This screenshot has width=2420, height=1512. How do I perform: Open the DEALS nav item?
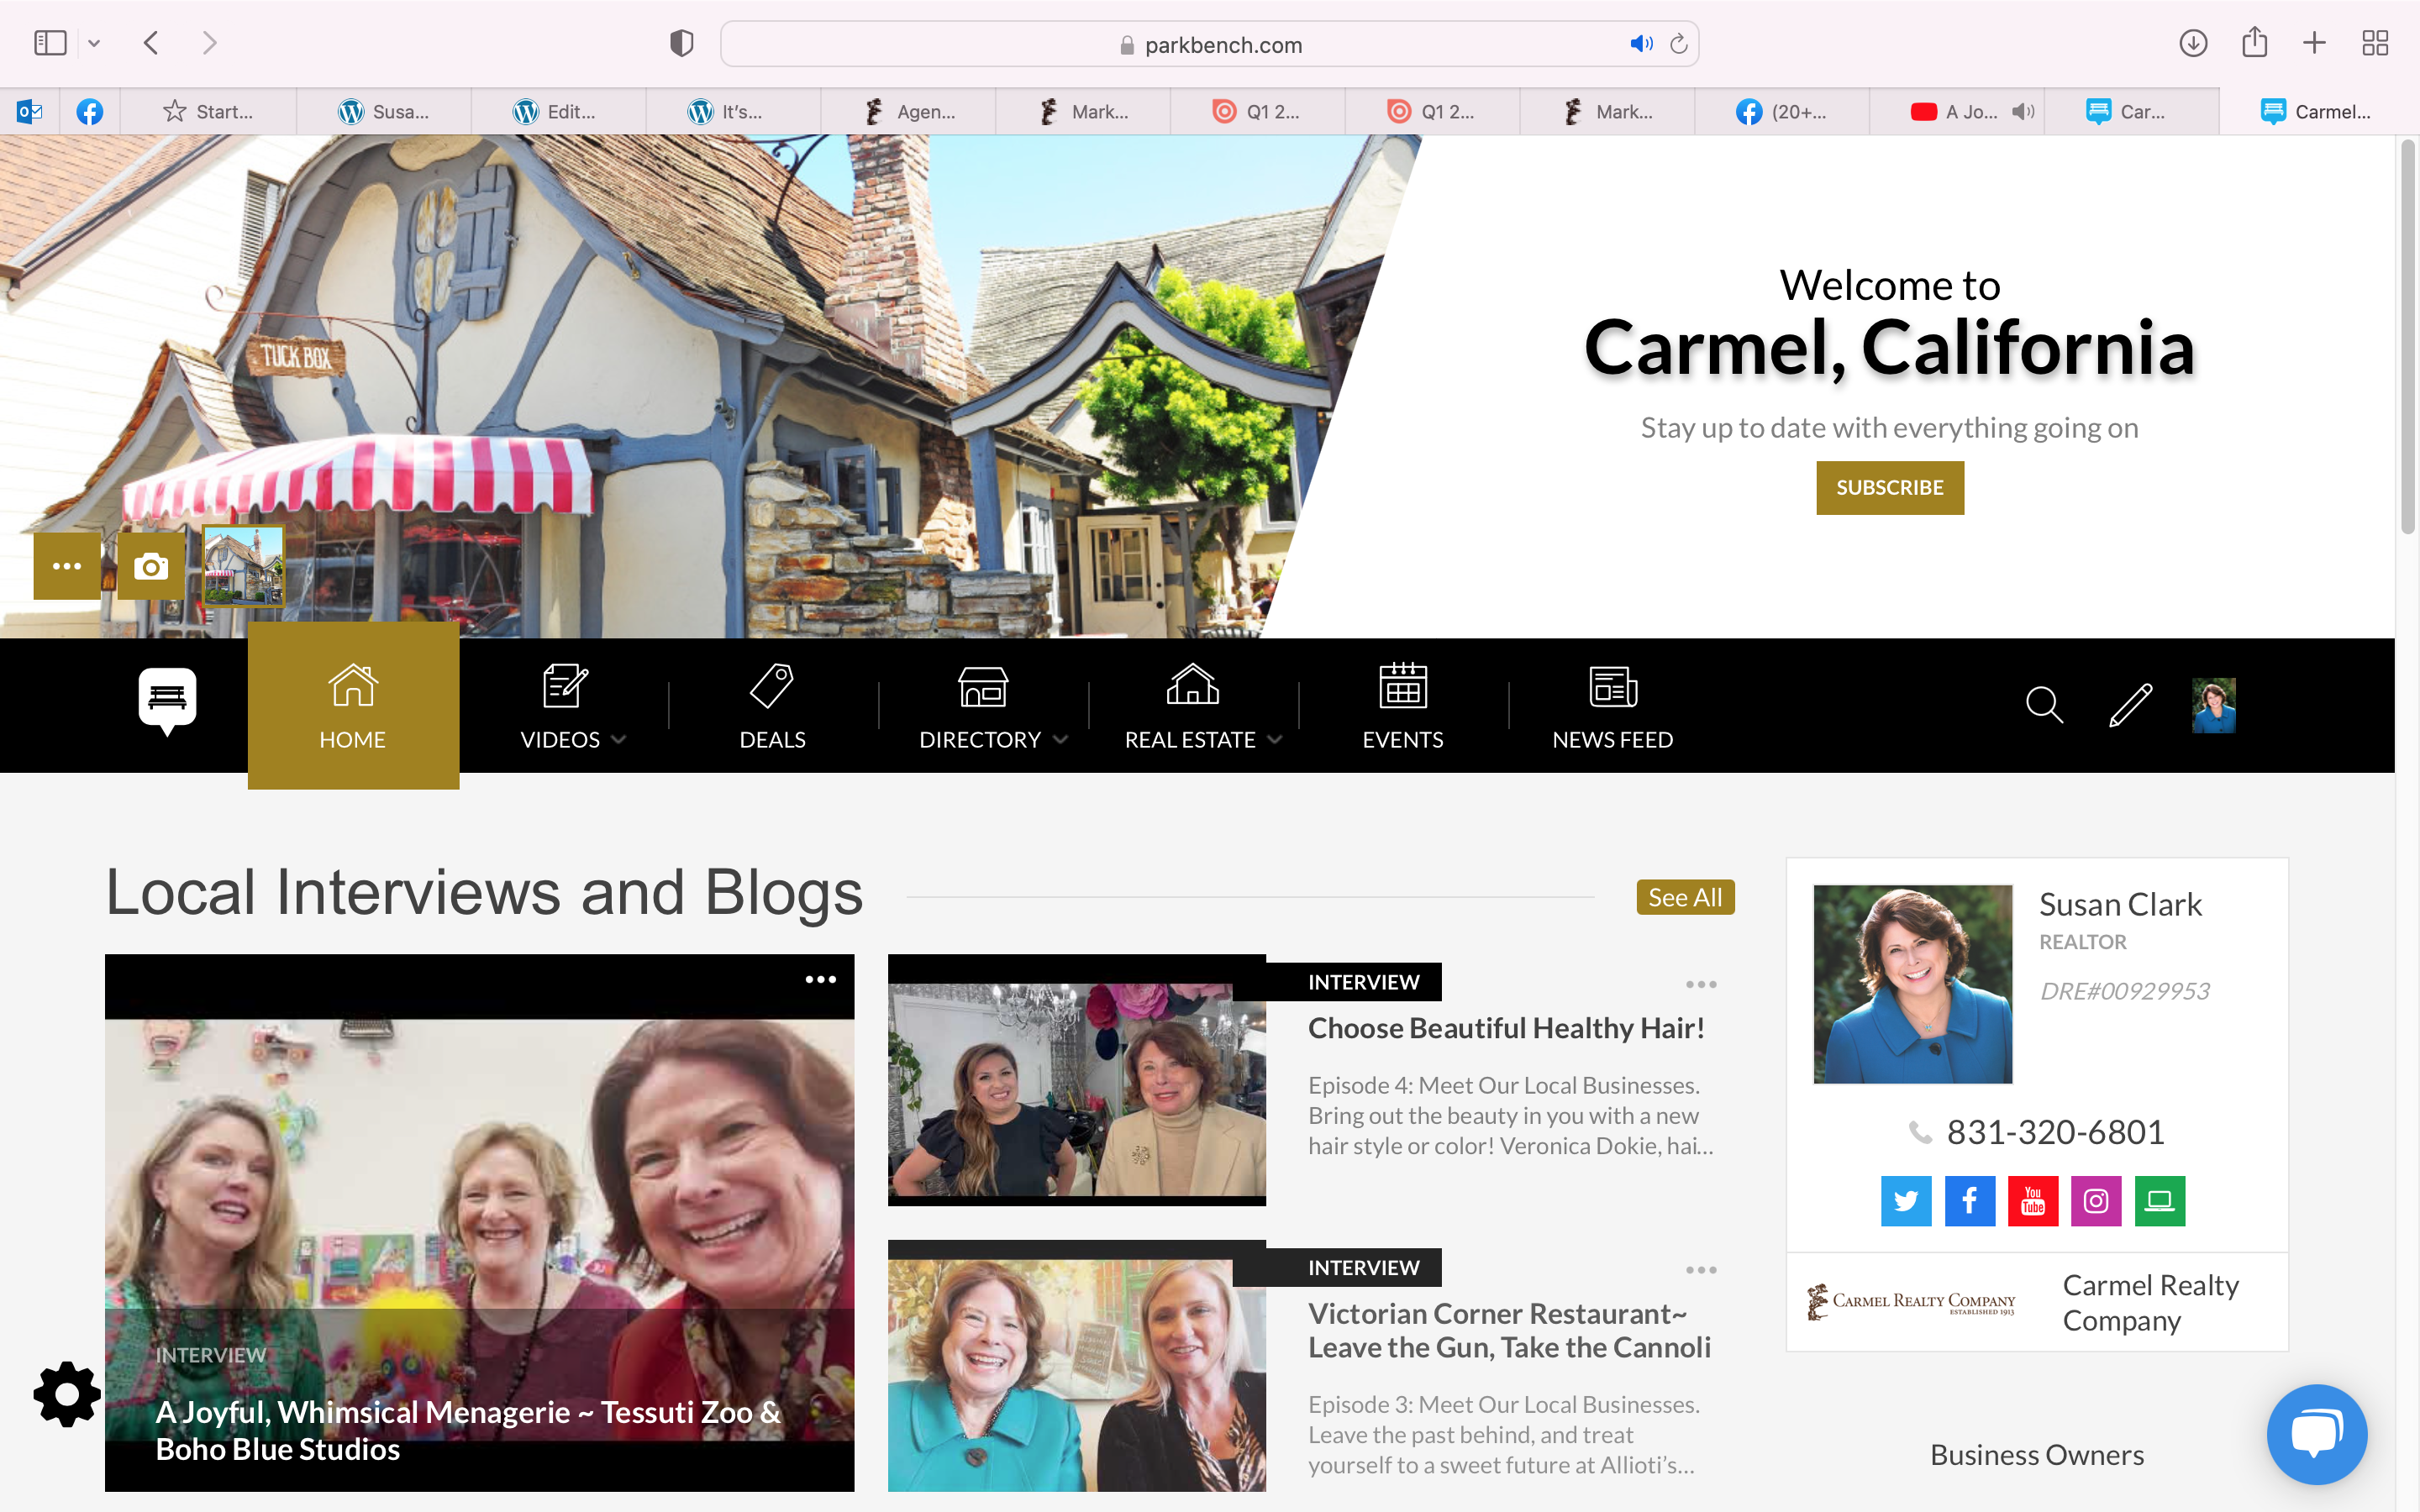coord(772,706)
